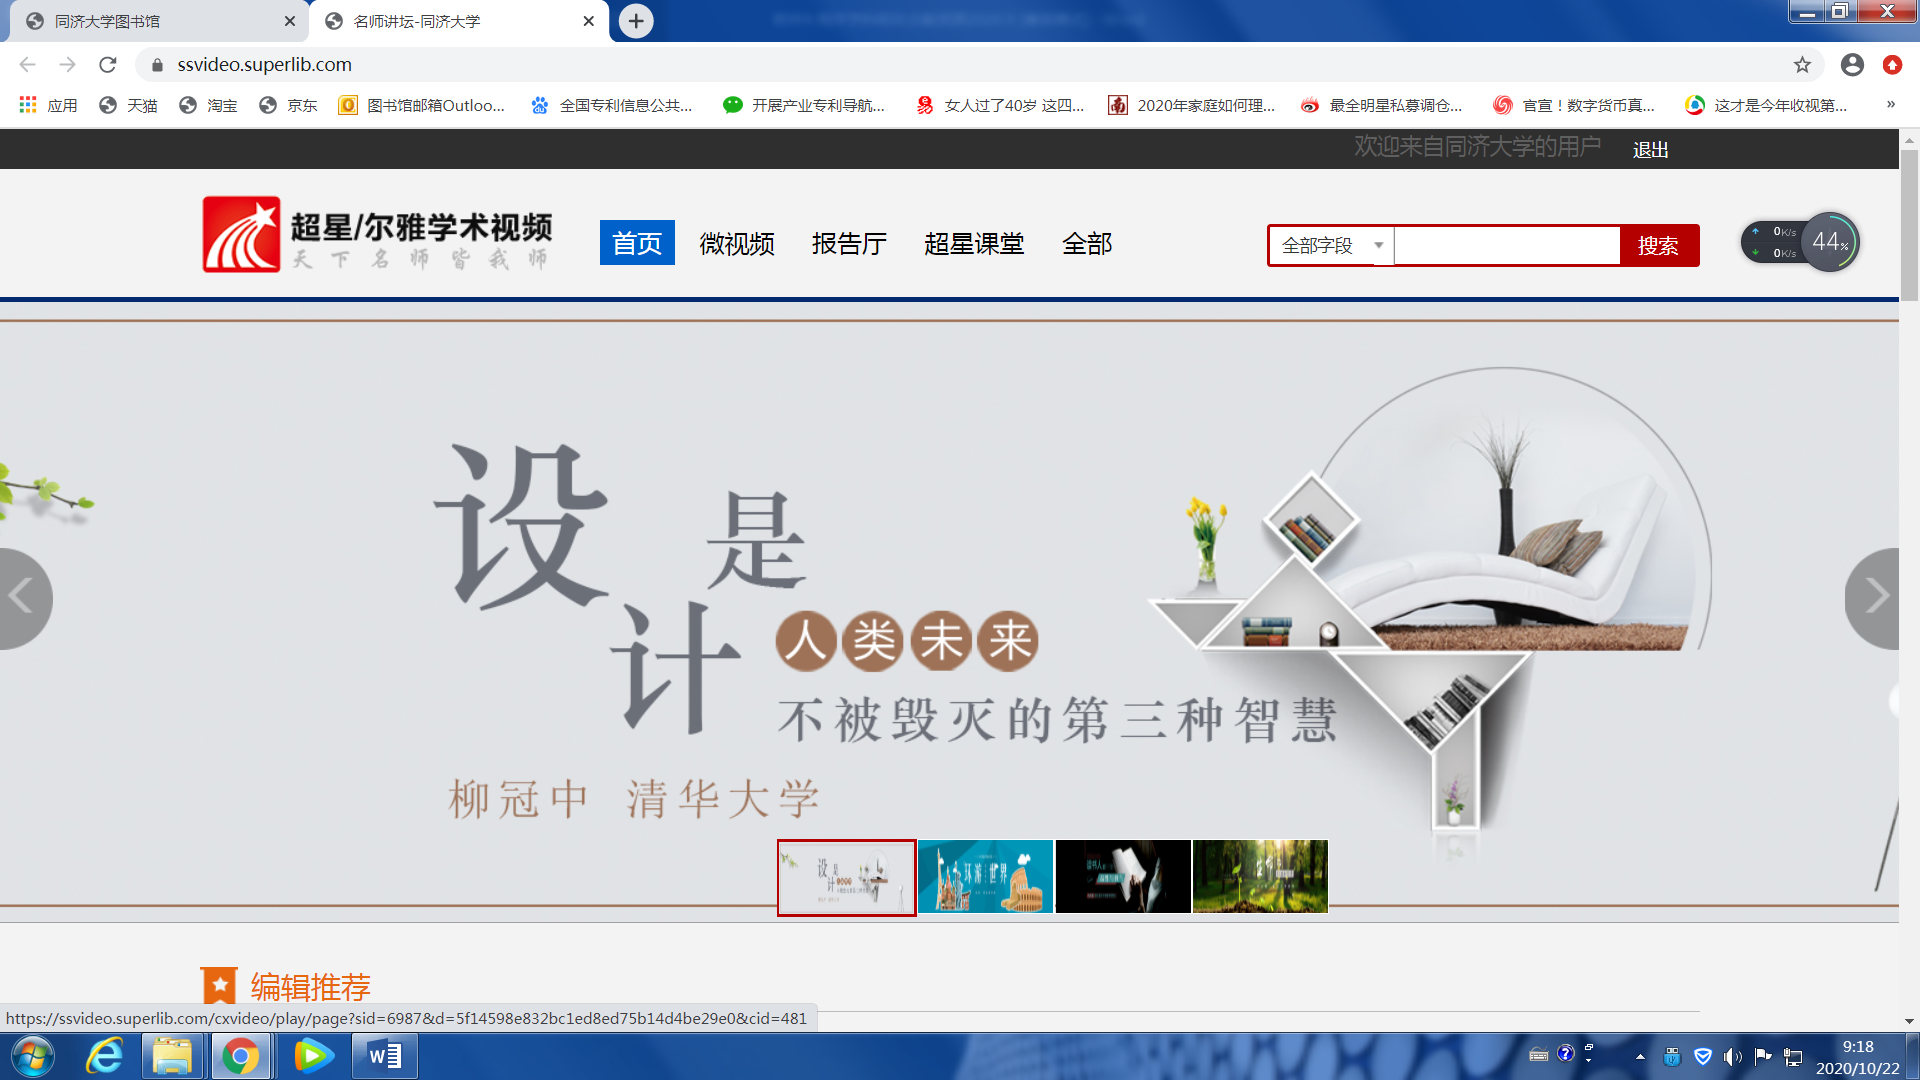Click the browser back arrow

(x=27, y=65)
